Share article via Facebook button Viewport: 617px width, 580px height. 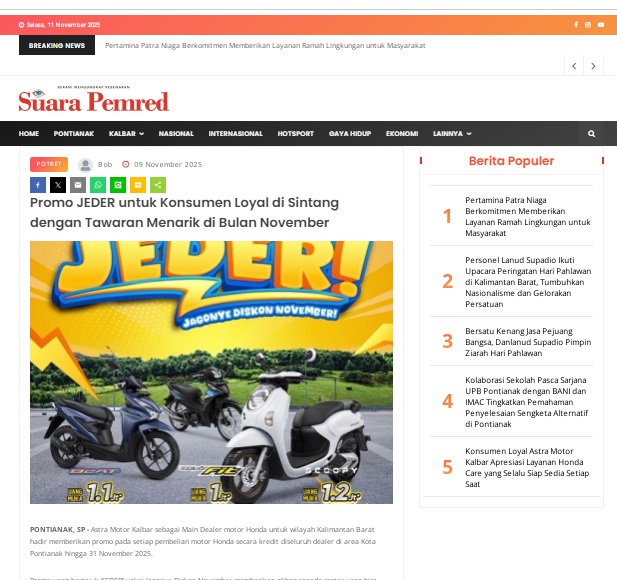(x=38, y=185)
